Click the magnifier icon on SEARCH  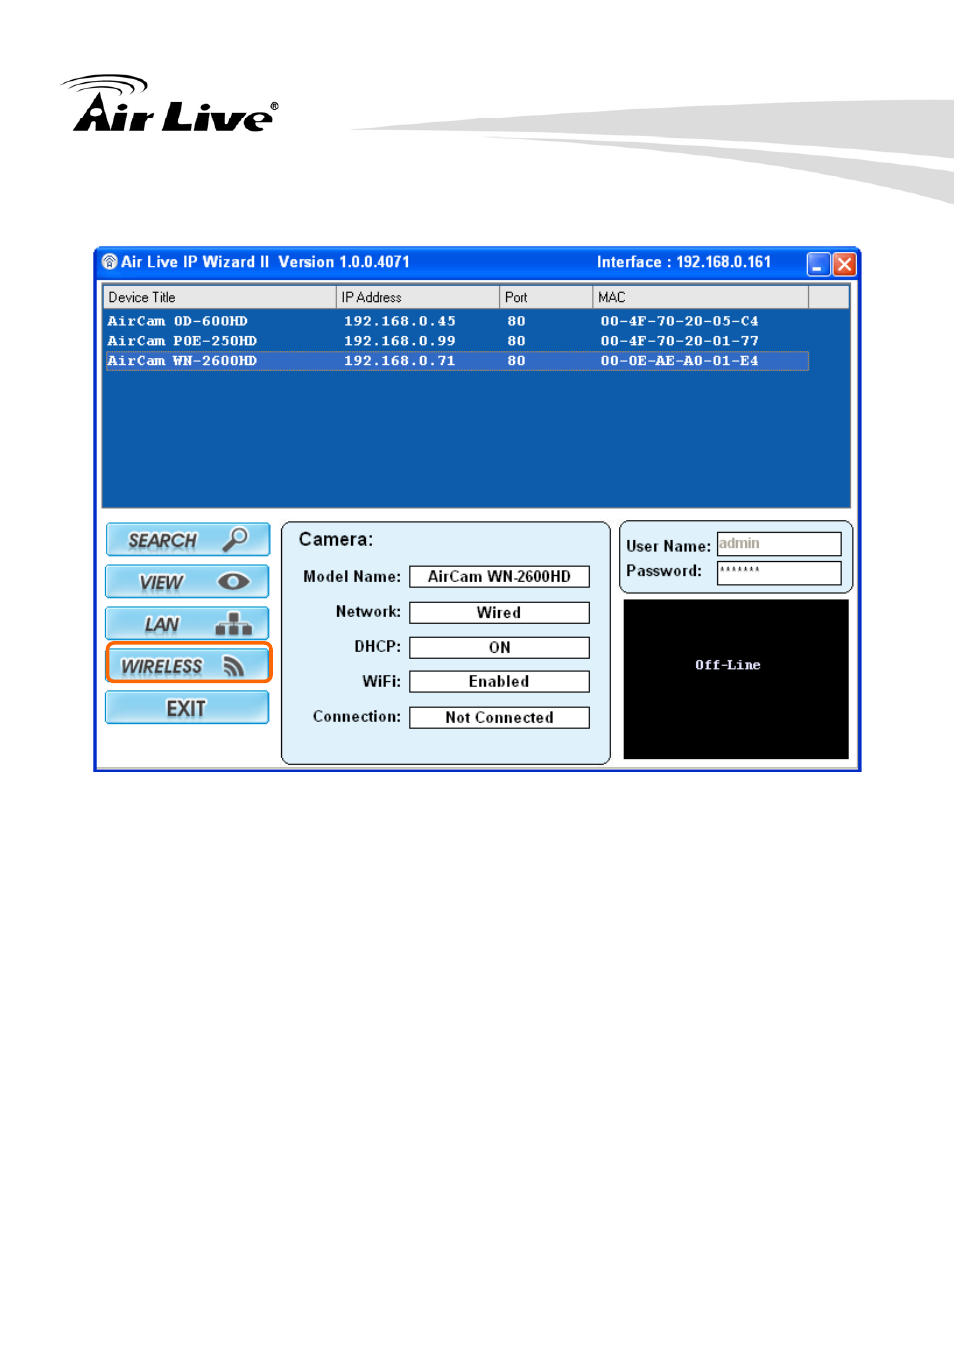[235, 539]
